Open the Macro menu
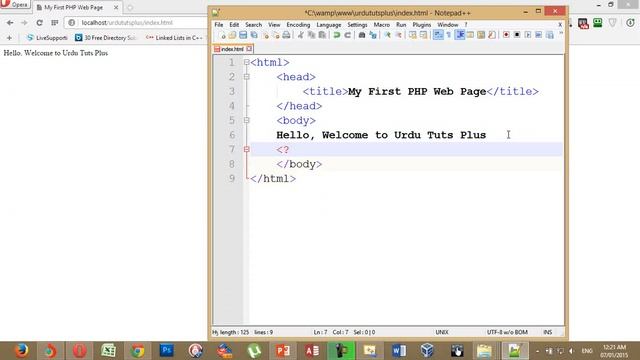This screenshot has height=360, width=640. (382, 25)
